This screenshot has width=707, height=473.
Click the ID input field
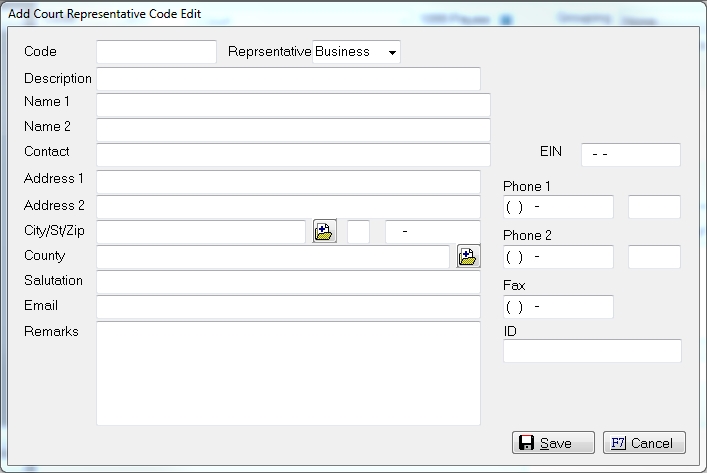pos(592,351)
